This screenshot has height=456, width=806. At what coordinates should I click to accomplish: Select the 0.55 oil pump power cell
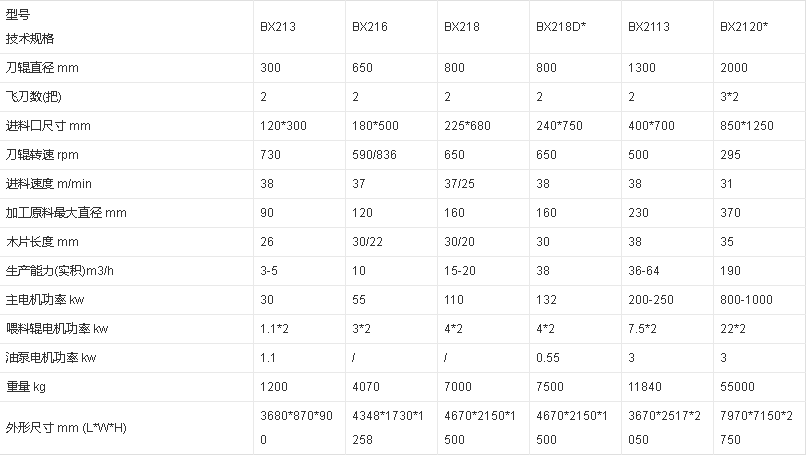[547, 357]
